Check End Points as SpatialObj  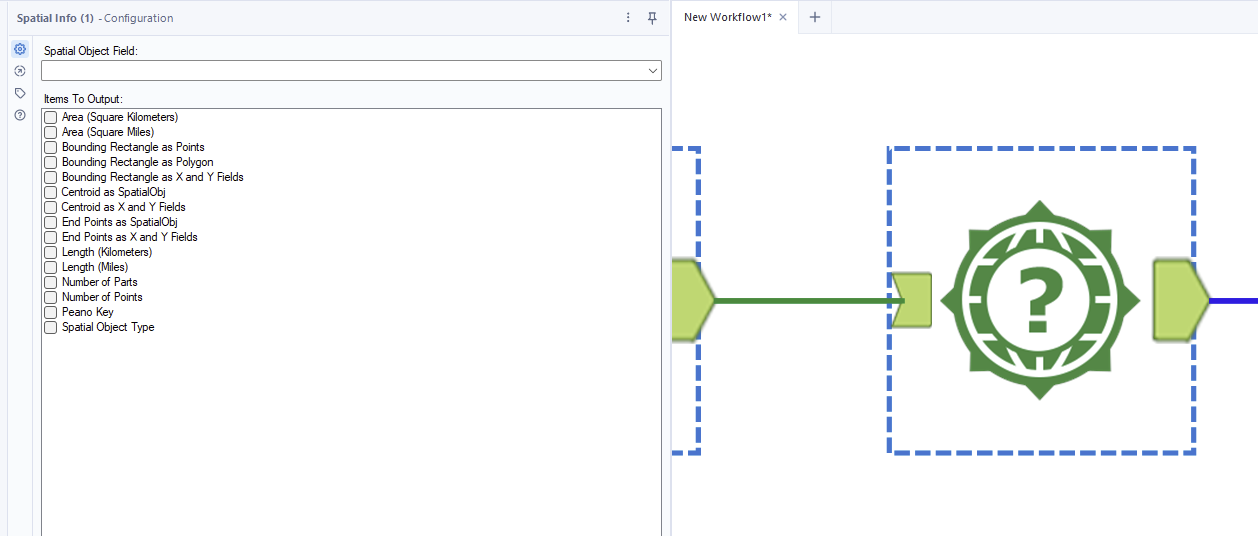click(51, 222)
